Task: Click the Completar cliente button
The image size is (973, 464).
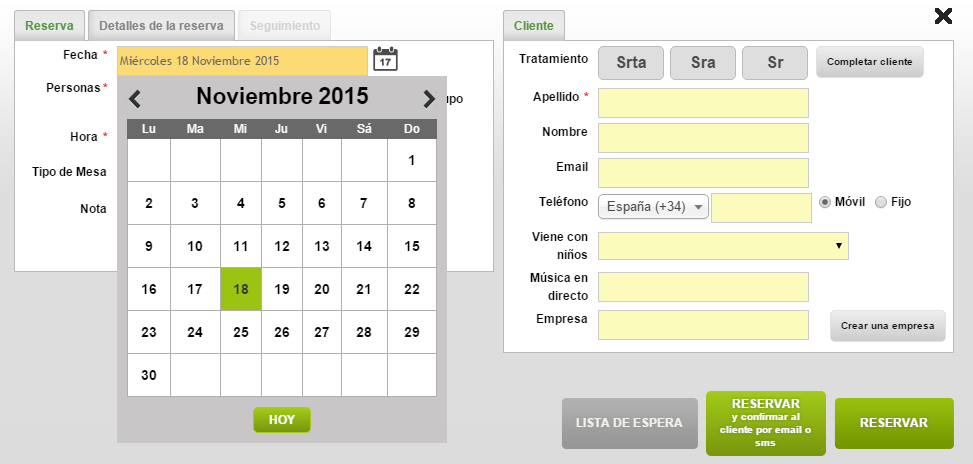Action: click(869, 62)
